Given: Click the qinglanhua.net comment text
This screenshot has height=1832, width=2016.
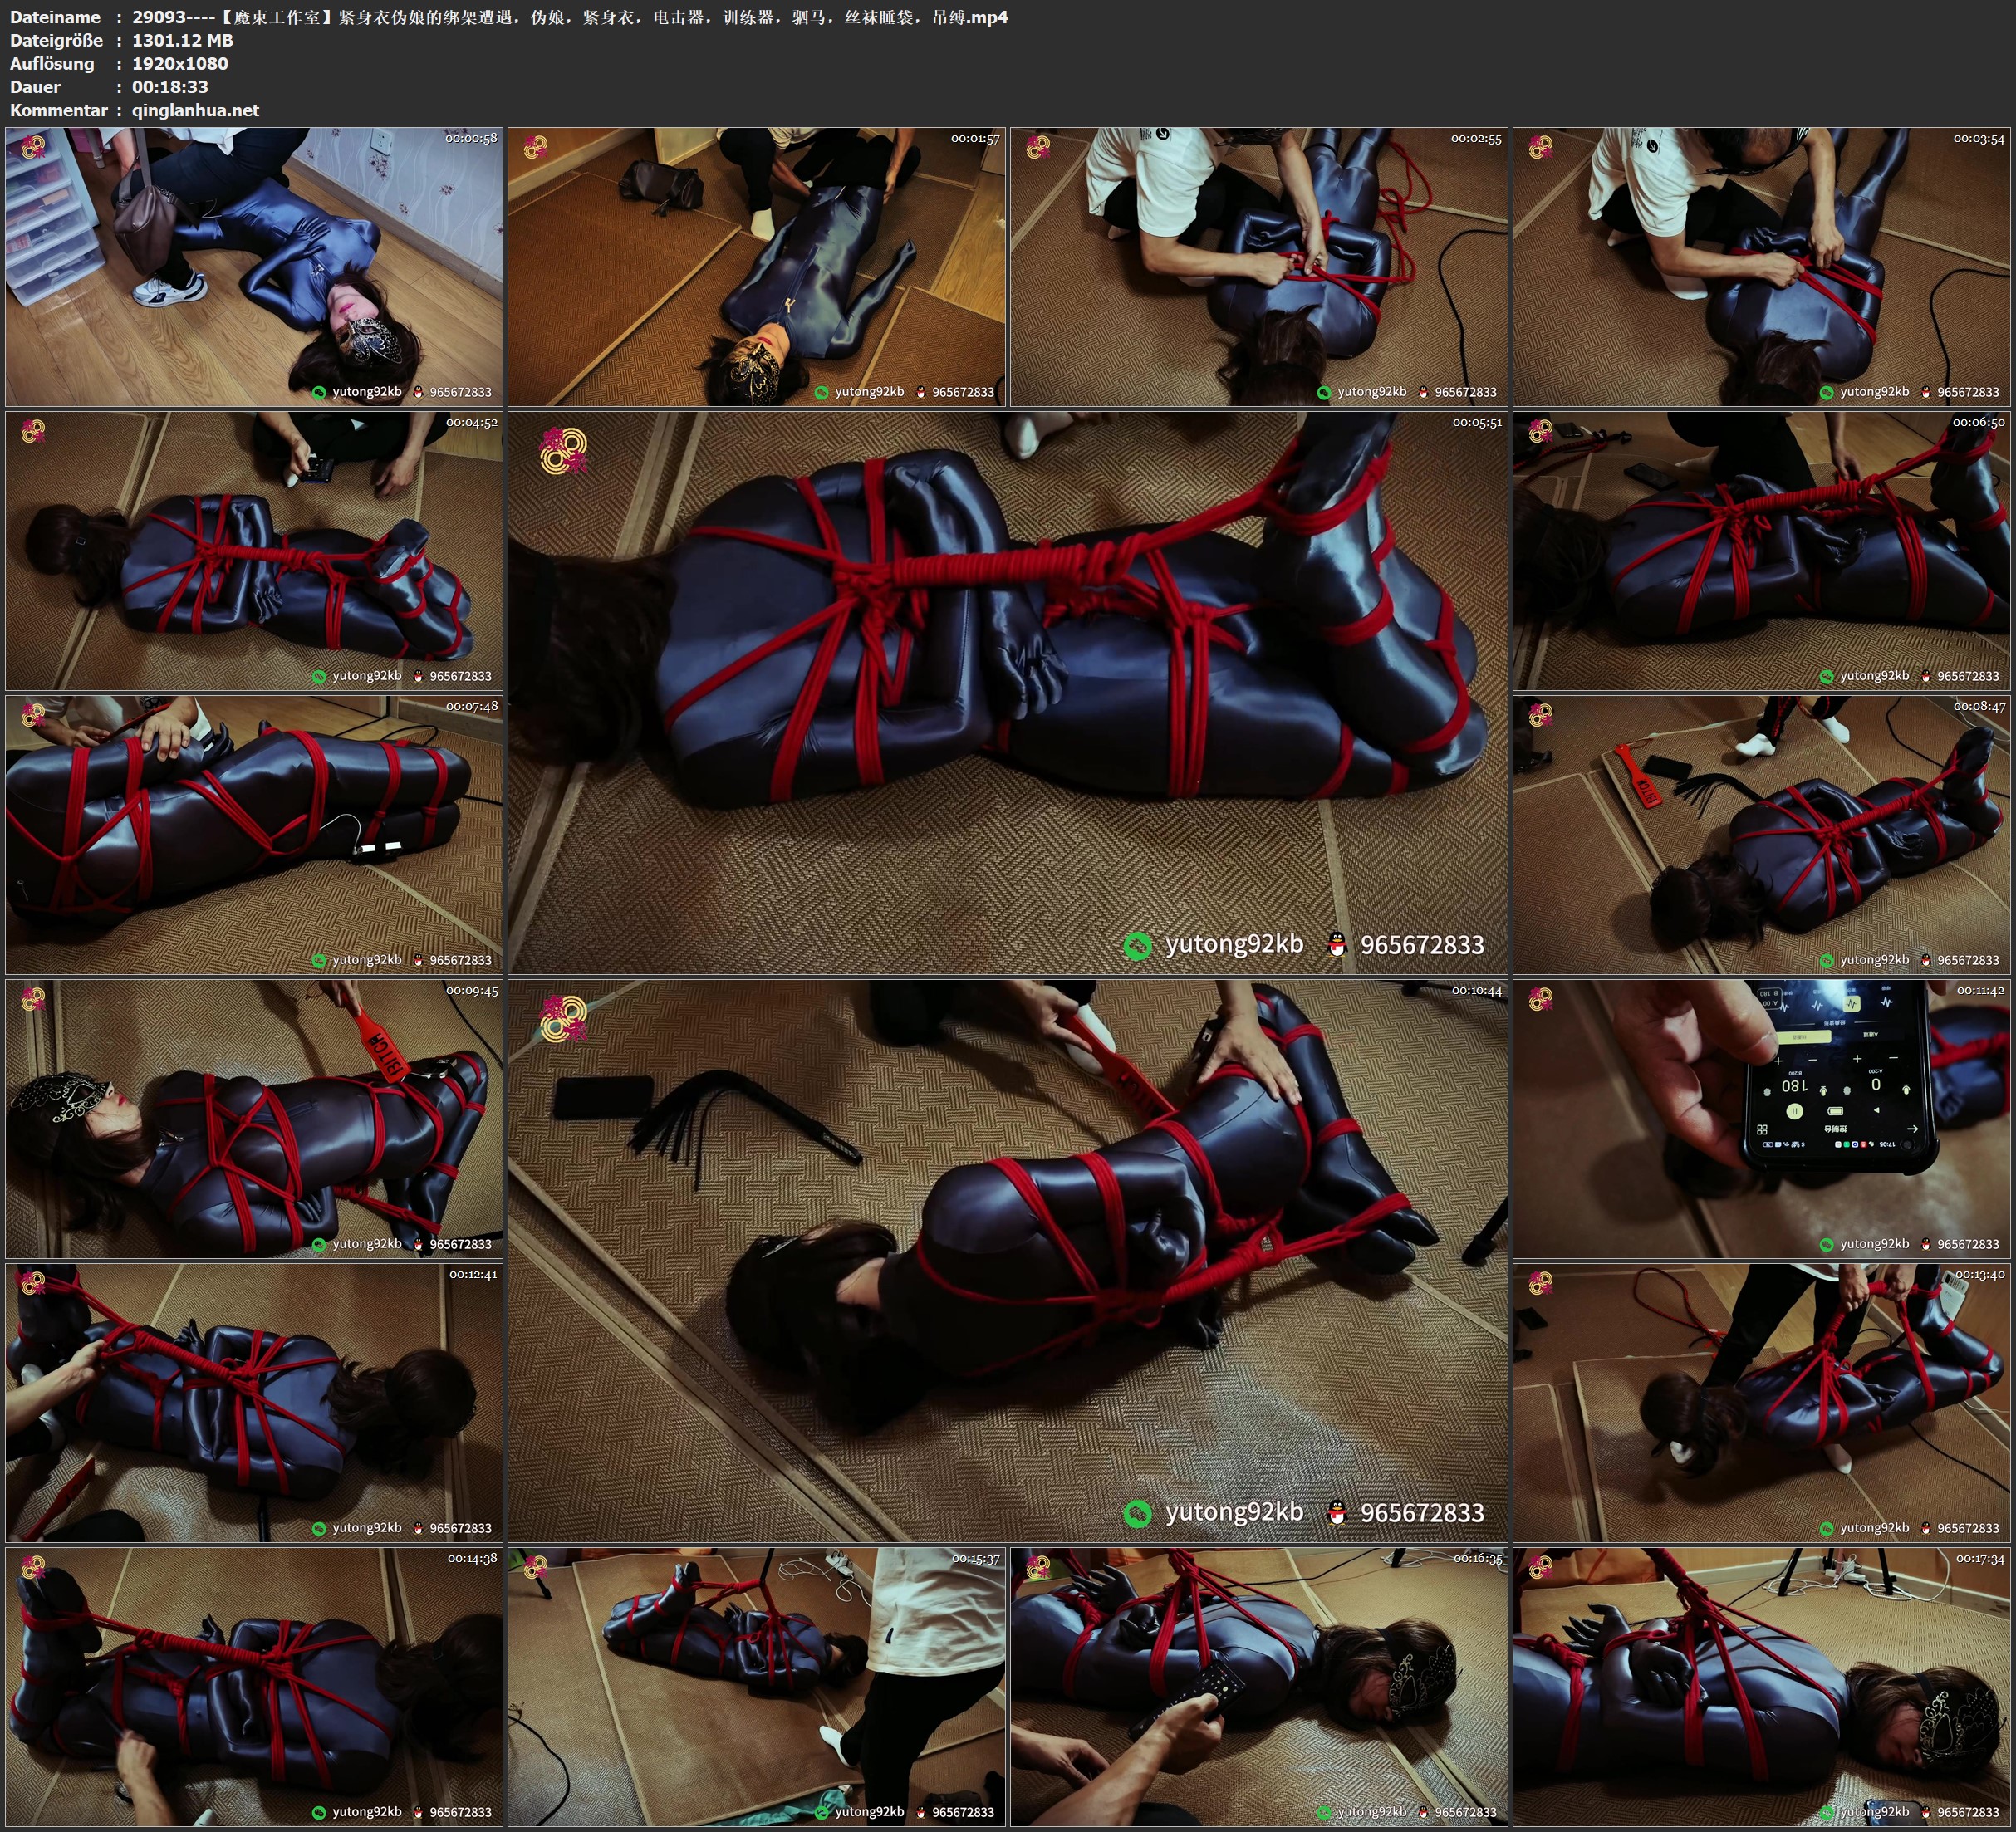Looking at the screenshot, I should pos(195,110).
